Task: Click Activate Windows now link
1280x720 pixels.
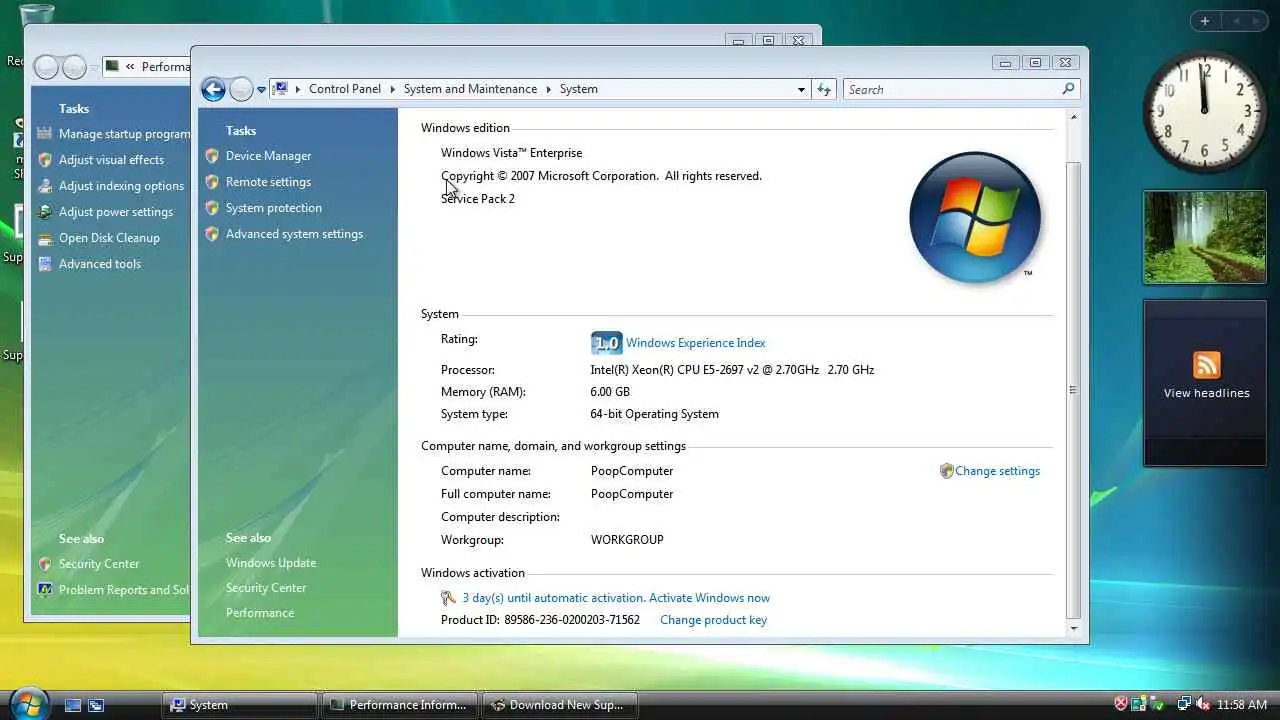Action: [x=709, y=598]
